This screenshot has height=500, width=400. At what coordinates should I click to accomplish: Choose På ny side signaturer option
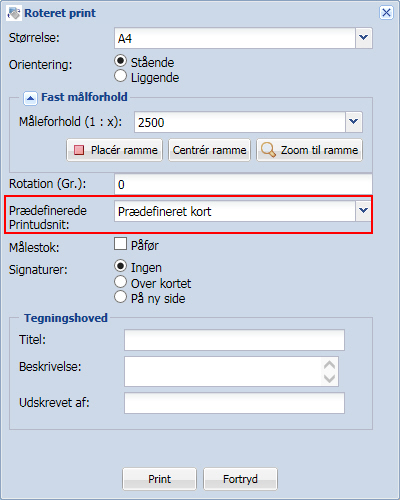pos(120,297)
